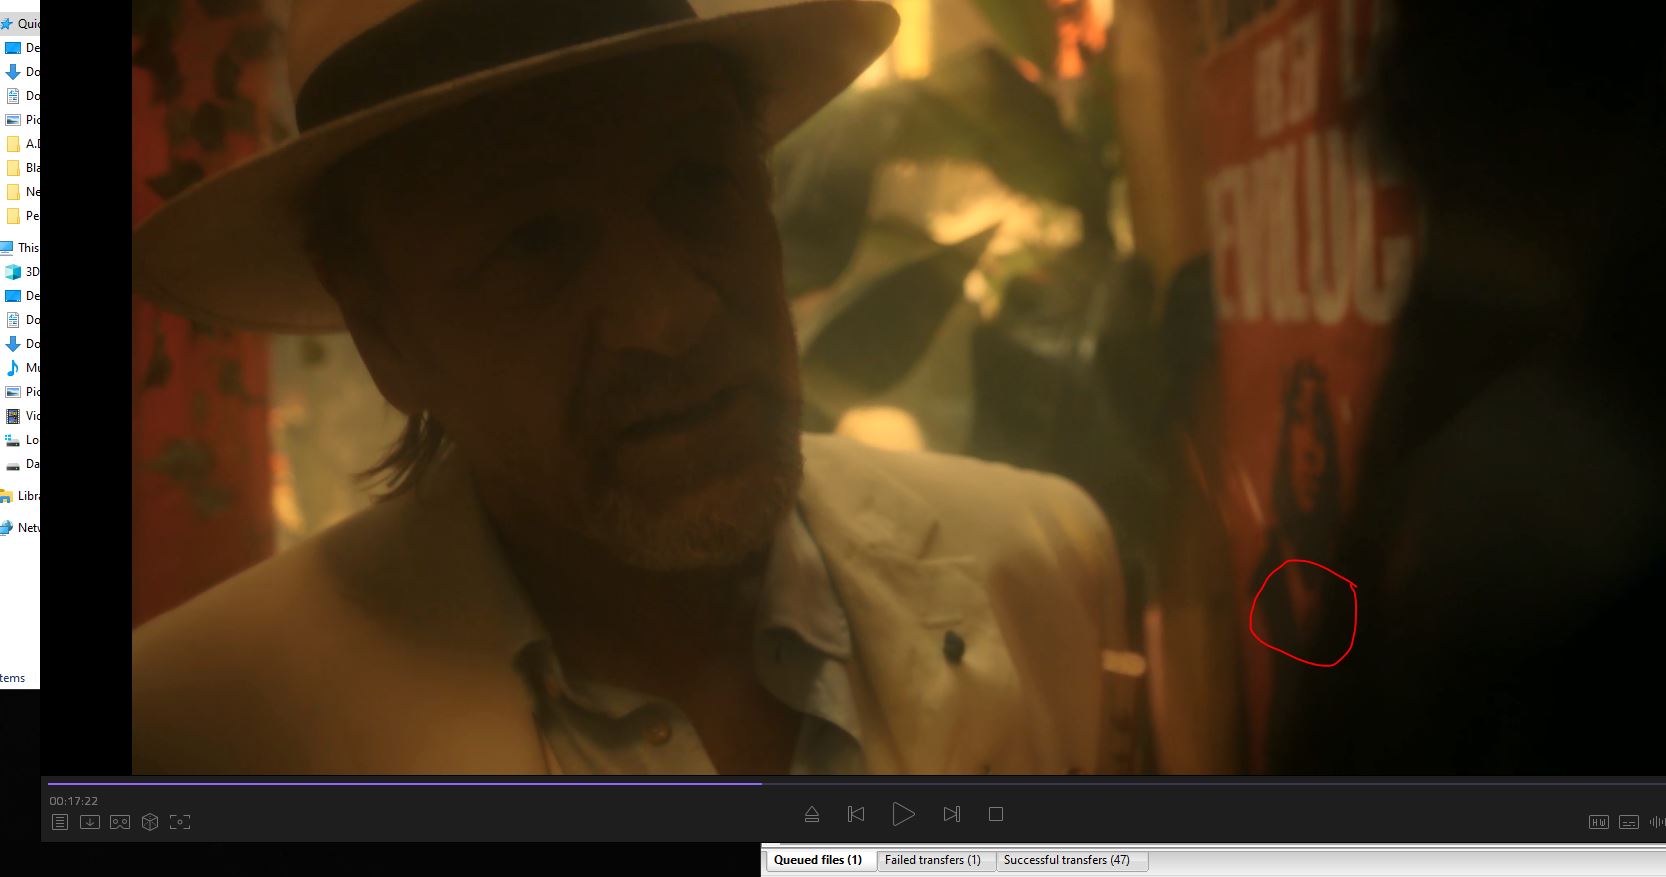Toggle HW hardware acceleration

tap(1598, 822)
